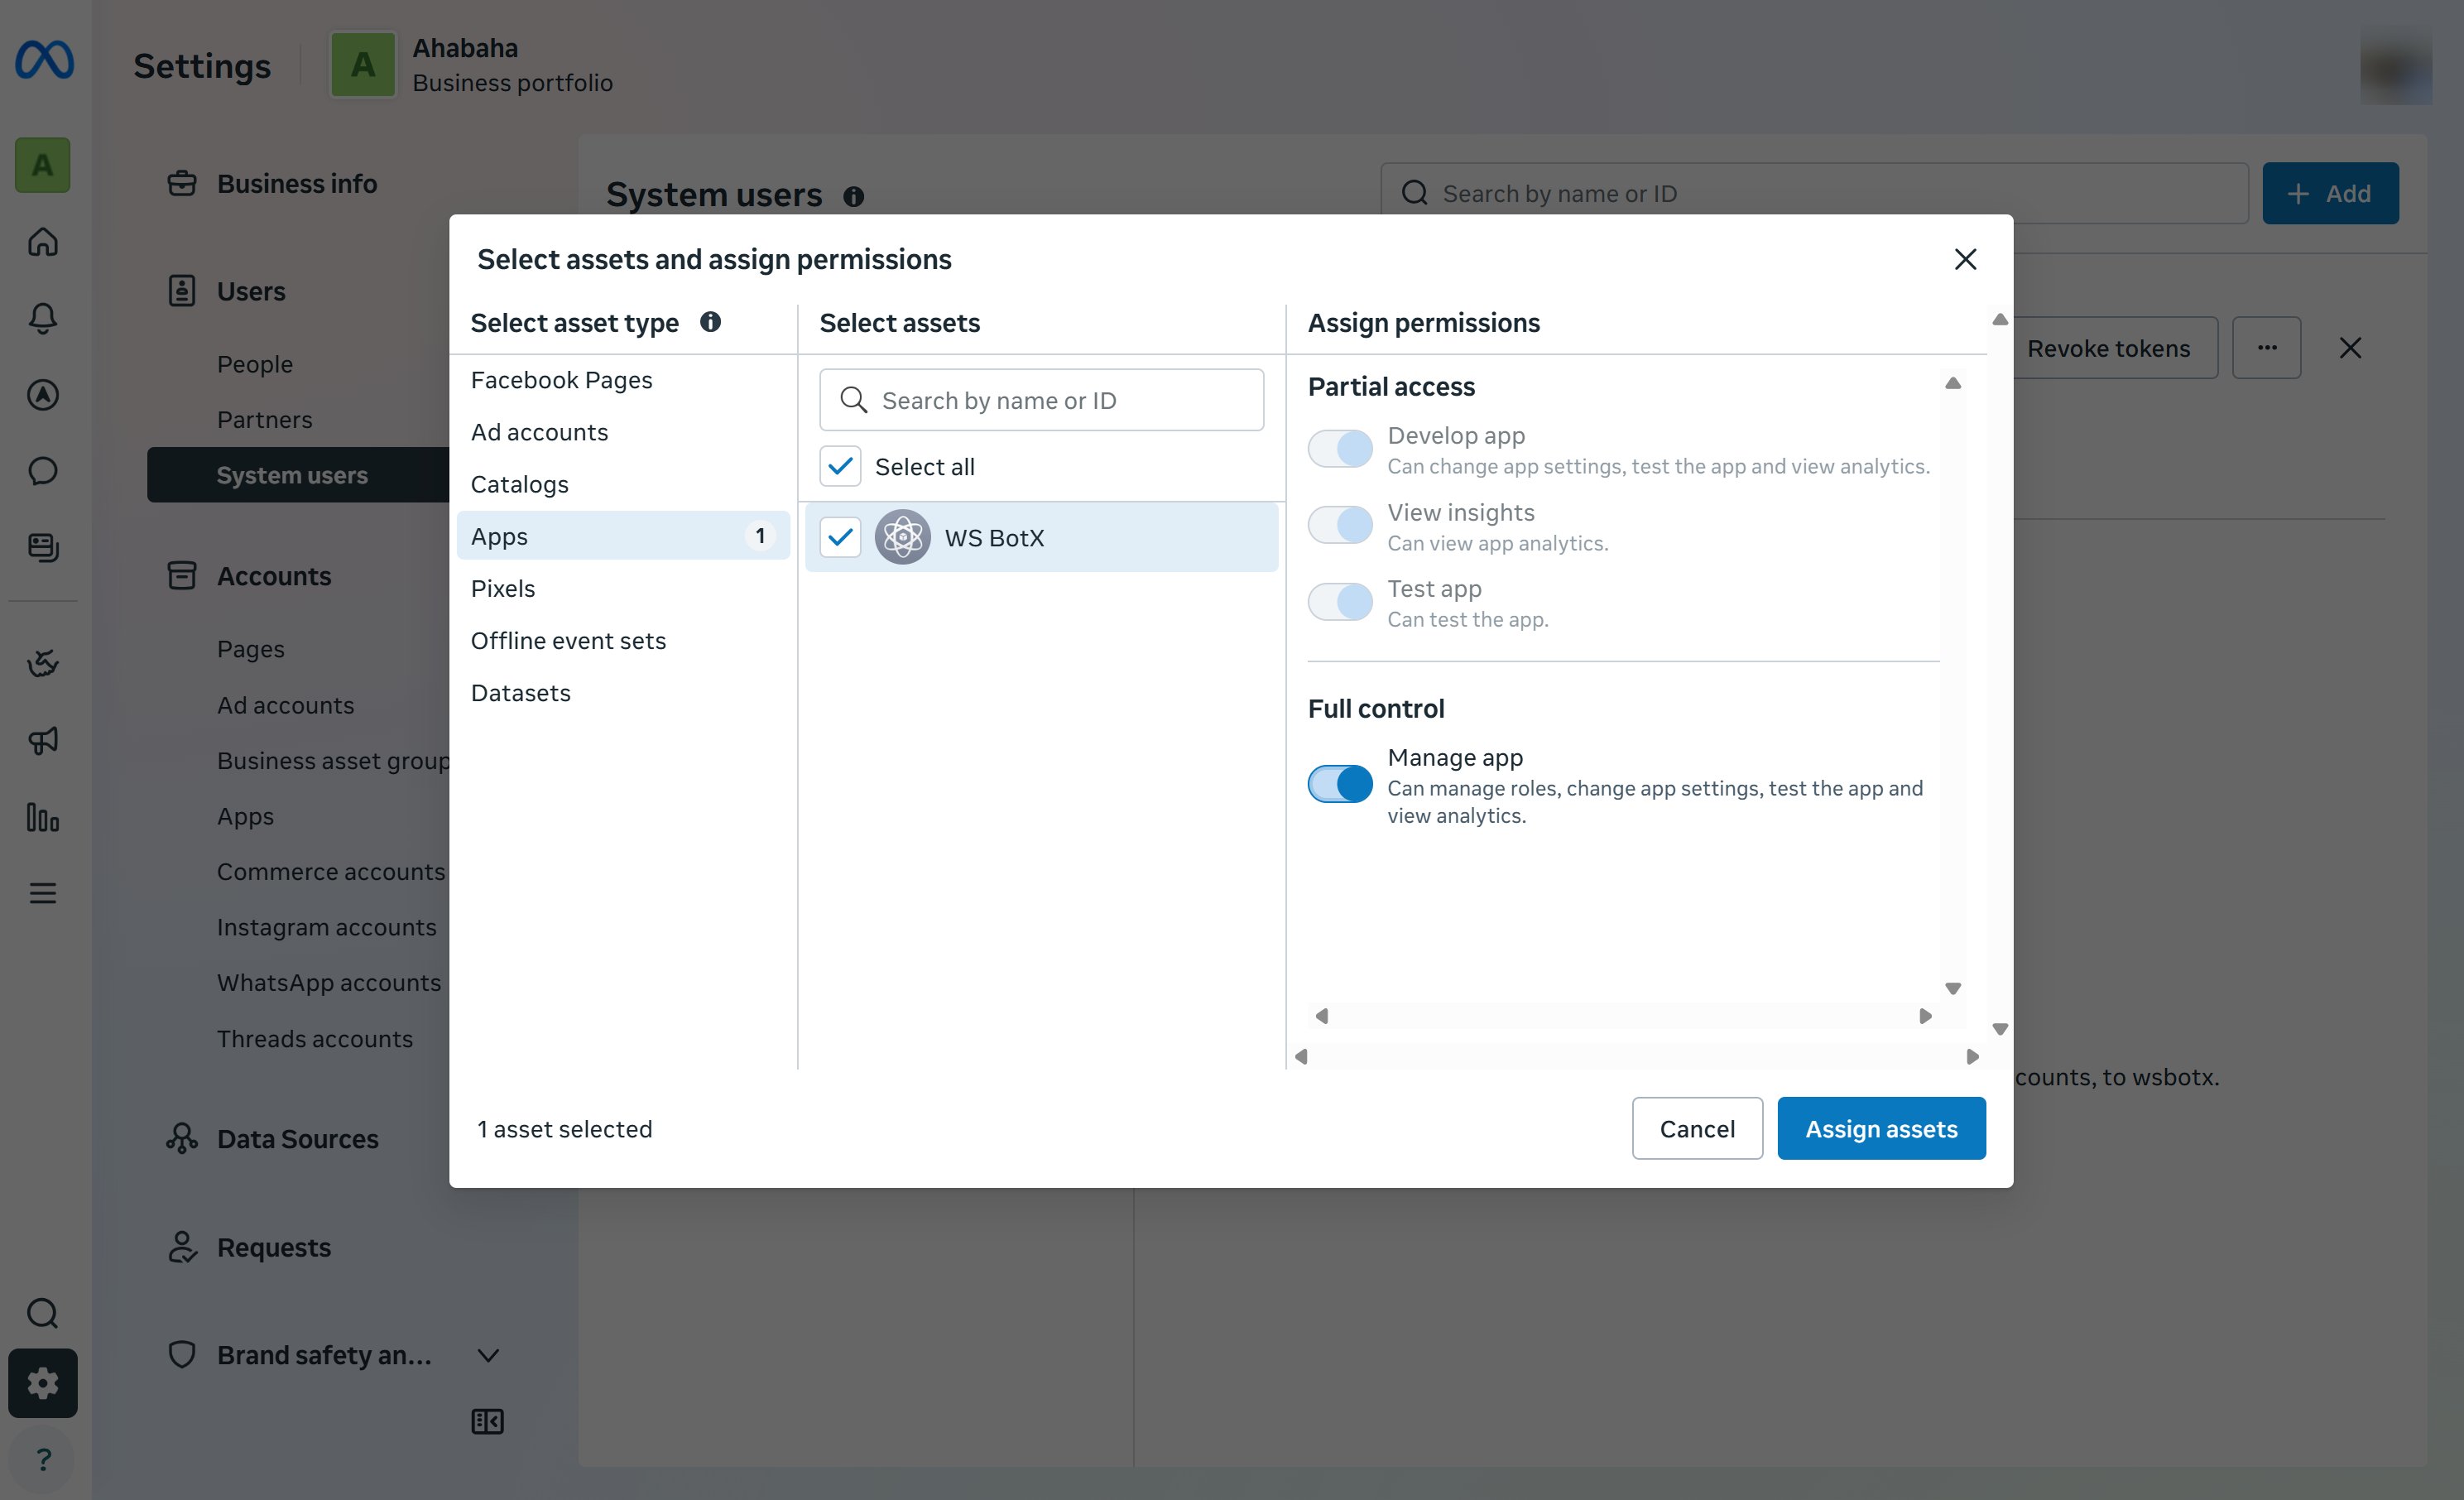Open the news feed icon in left rail
2464x1500 pixels.
click(x=42, y=547)
